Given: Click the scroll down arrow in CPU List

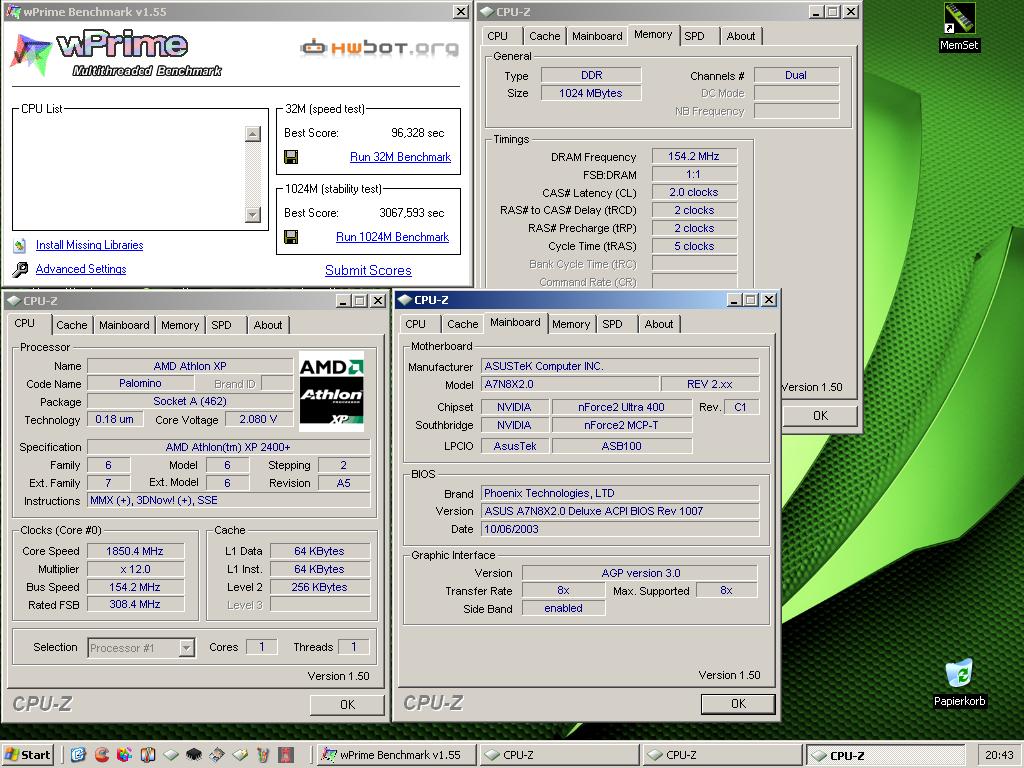Looking at the screenshot, I should 253,214.
